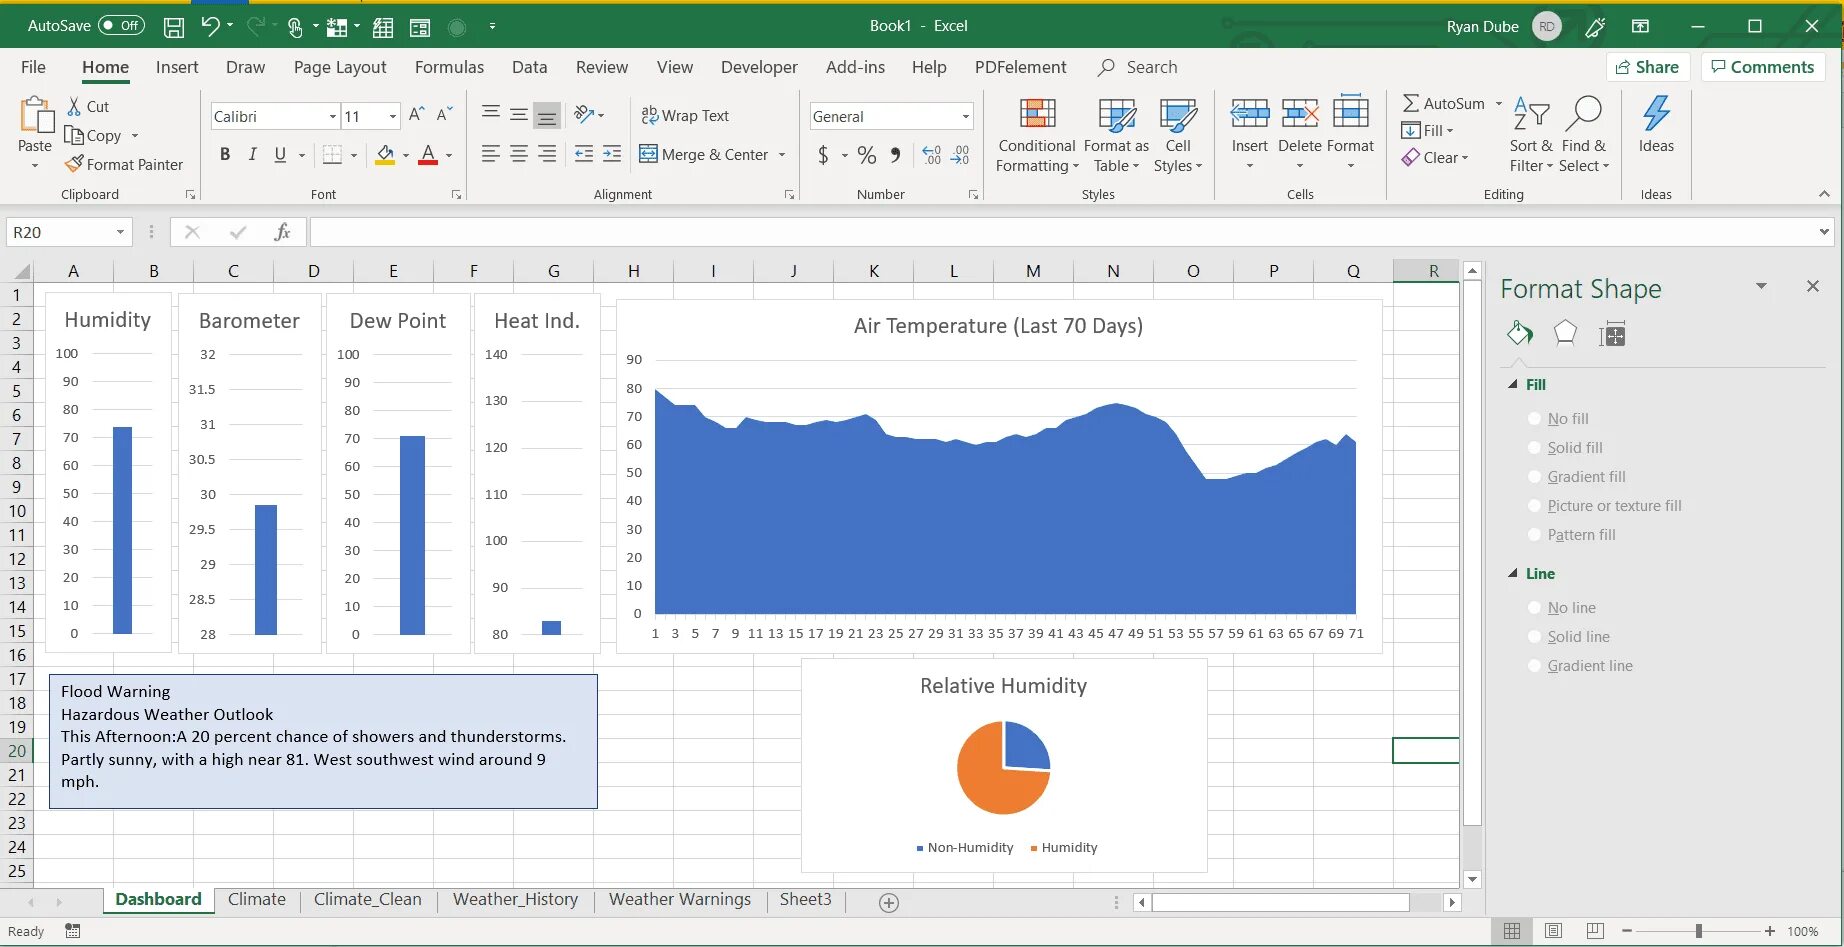This screenshot has height=947, width=1844.
Task: Open the Formulas ribbon tab
Action: pyautogui.click(x=449, y=67)
